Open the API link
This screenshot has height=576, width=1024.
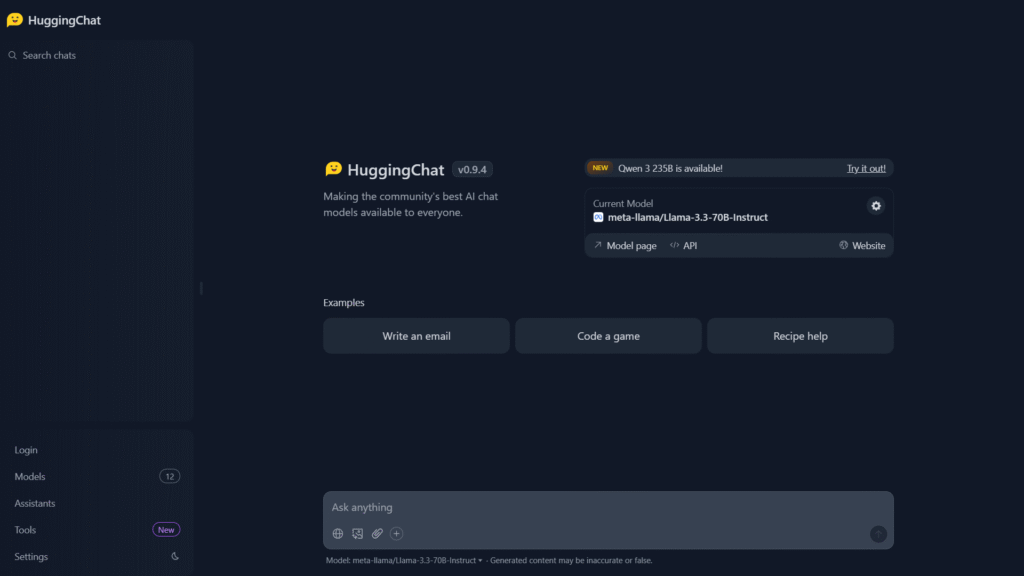pos(683,246)
